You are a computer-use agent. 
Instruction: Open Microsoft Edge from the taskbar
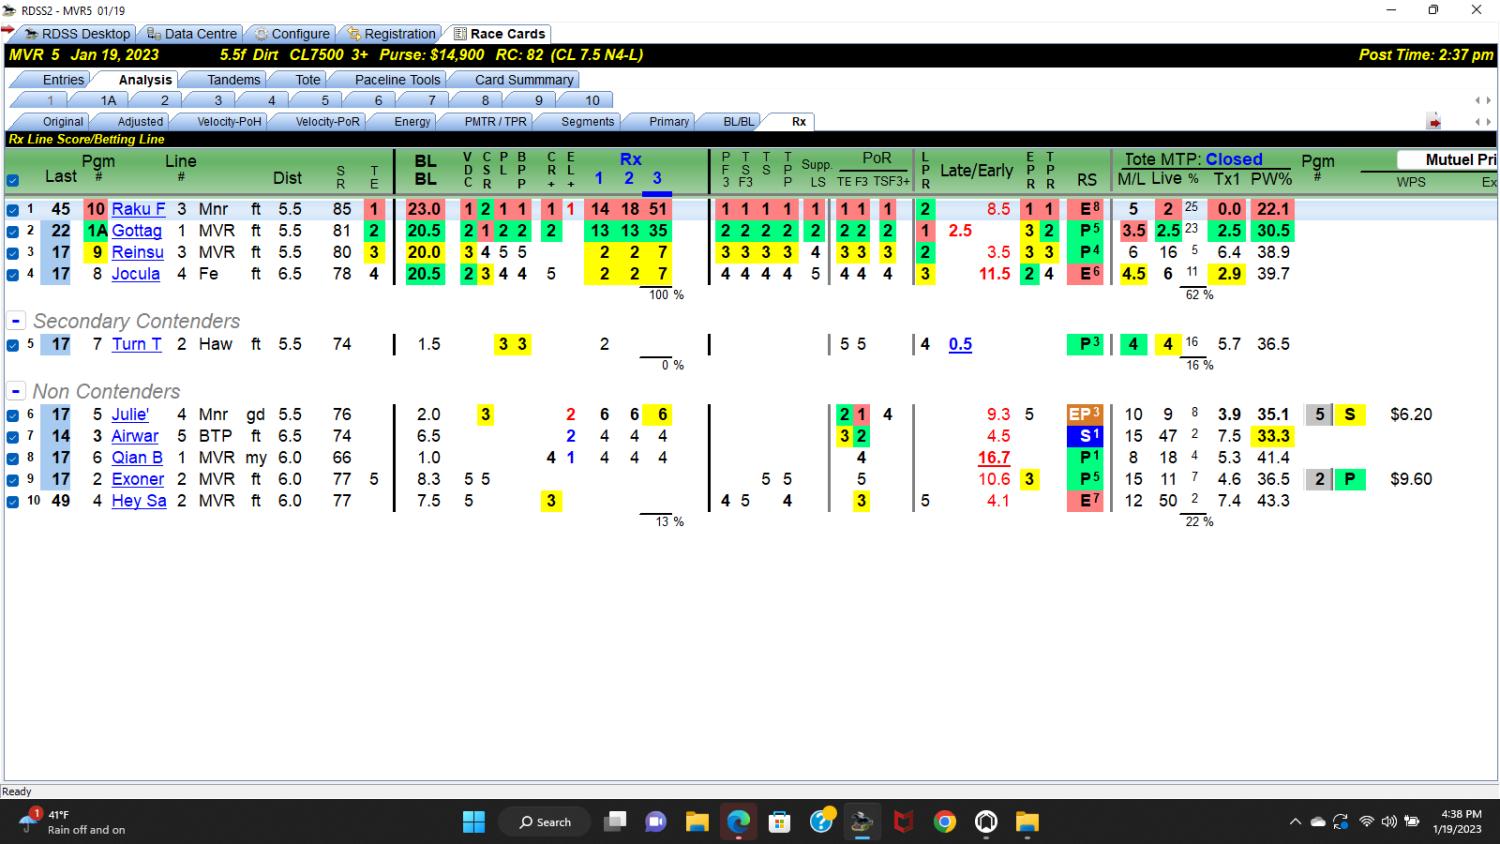(x=738, y=822)
